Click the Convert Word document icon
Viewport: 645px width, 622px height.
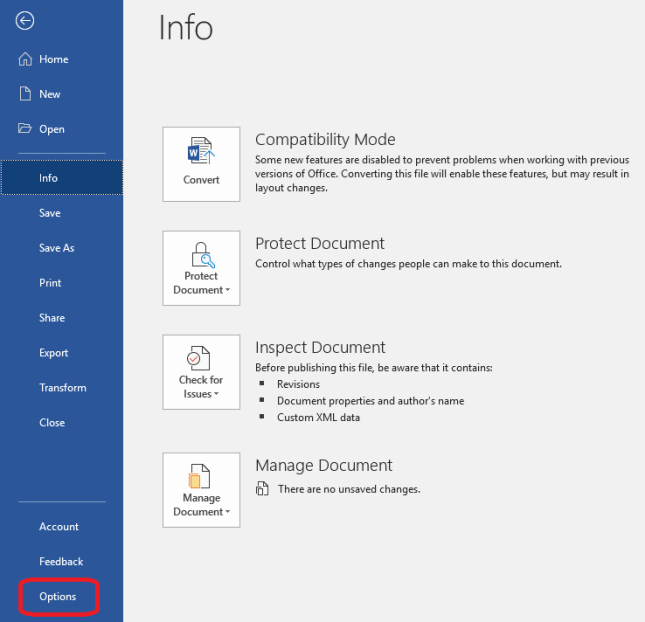[x=201, y=153]
